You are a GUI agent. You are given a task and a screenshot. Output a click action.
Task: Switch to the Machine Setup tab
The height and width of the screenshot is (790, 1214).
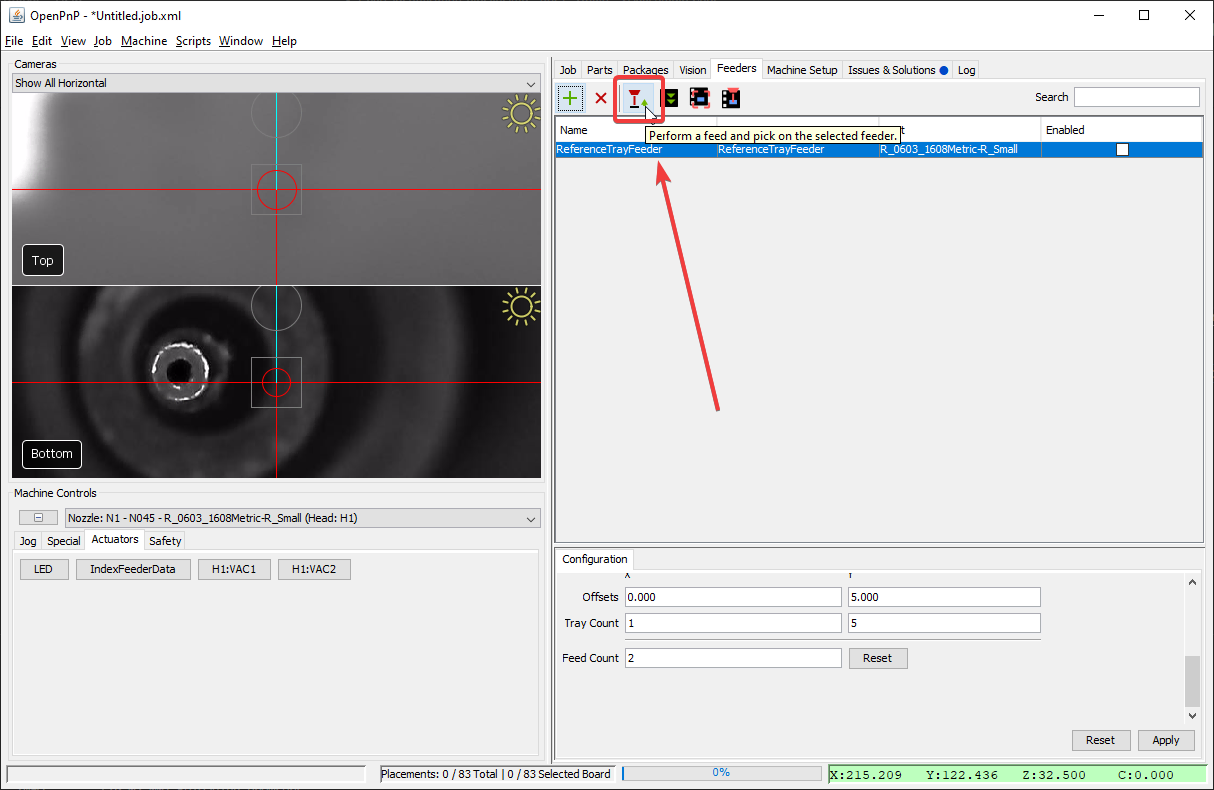[x=801, y=70]
